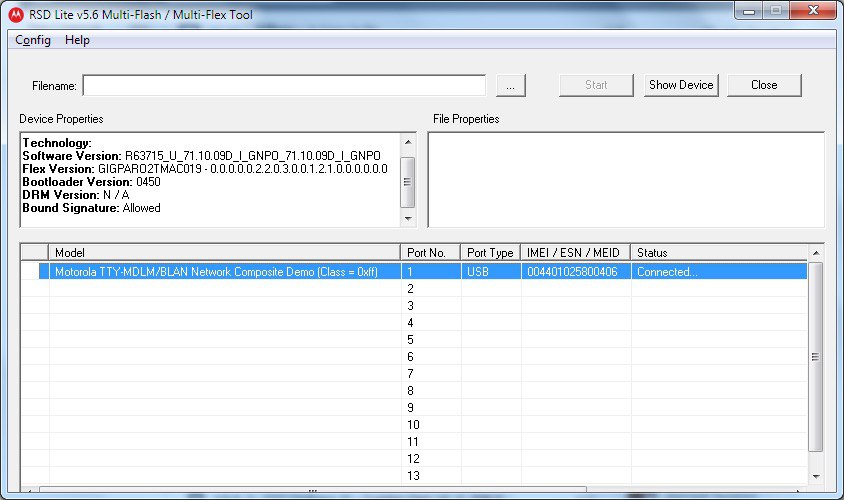Click the Software Version text line

tap(201, 156)
